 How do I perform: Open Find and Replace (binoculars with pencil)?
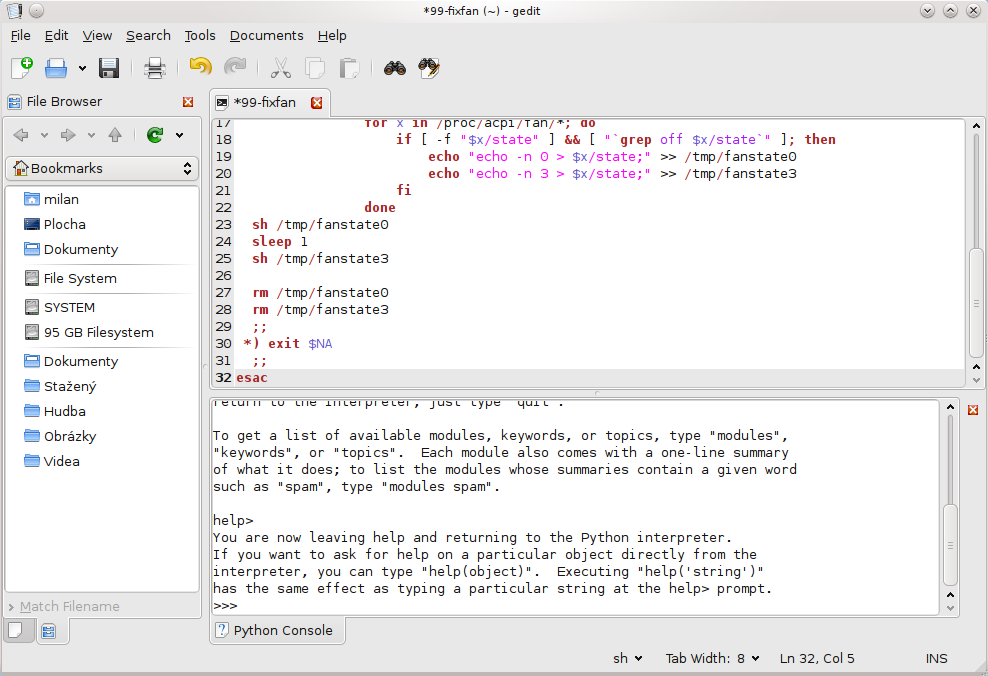point(429,68)
